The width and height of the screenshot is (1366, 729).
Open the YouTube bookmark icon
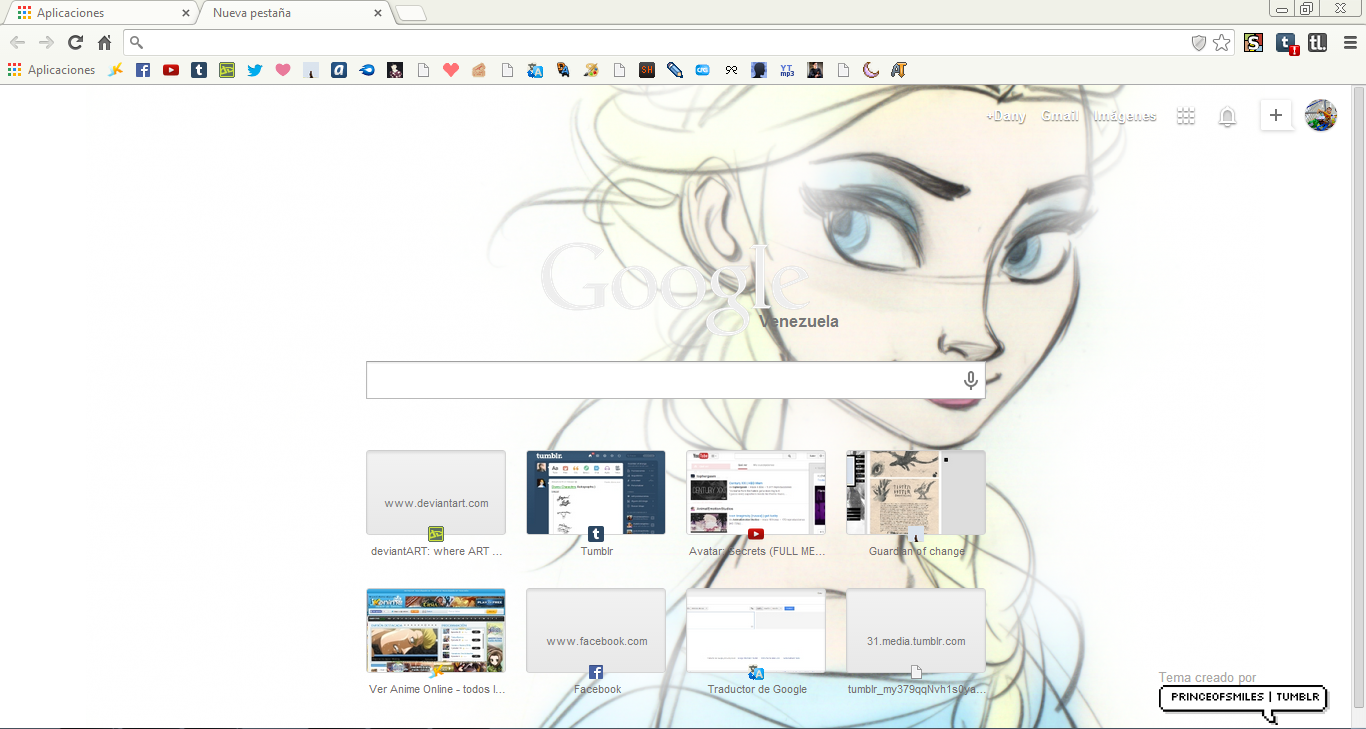(171, 70)
